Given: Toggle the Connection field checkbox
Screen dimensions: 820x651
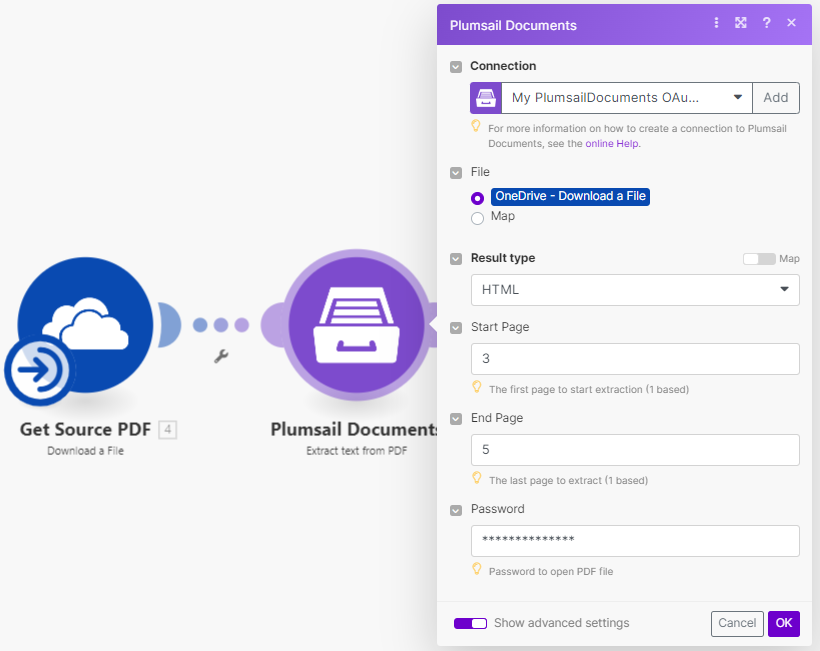Looking at the screenshot, I should 456,67.
